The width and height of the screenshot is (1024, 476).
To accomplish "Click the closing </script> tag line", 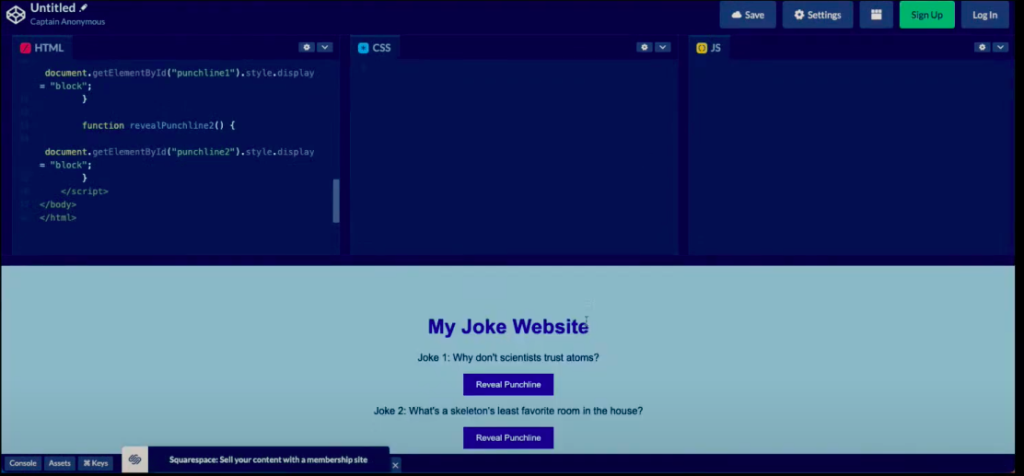I will point(84,191).
